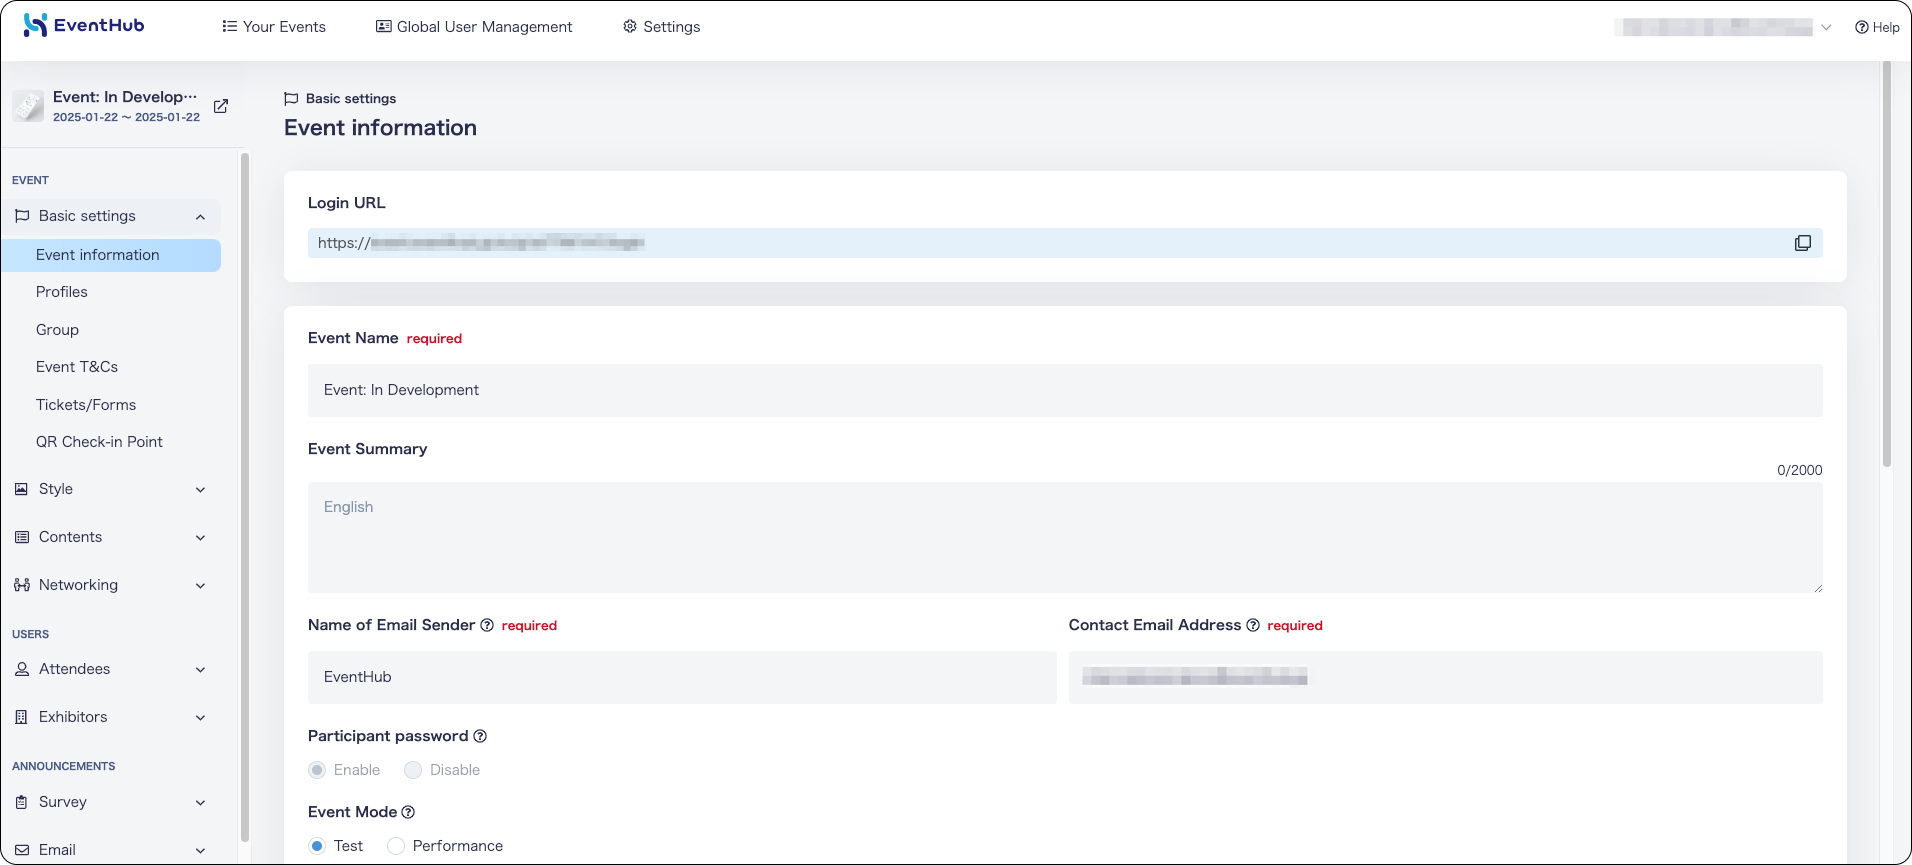Screen dimensions: 1912x865
Task: Click the Your Events list icon
Action: tap(230, 27)
